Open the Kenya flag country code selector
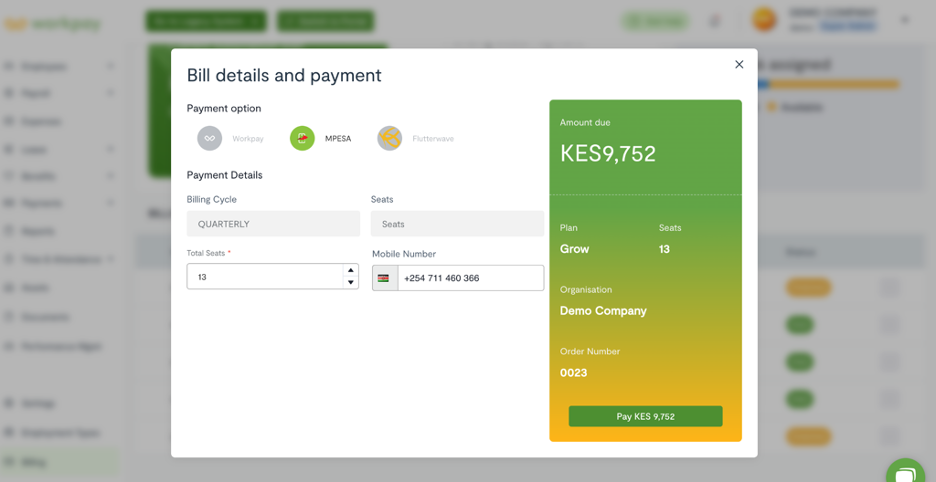The image size is (936, 482). coord(385,278)
